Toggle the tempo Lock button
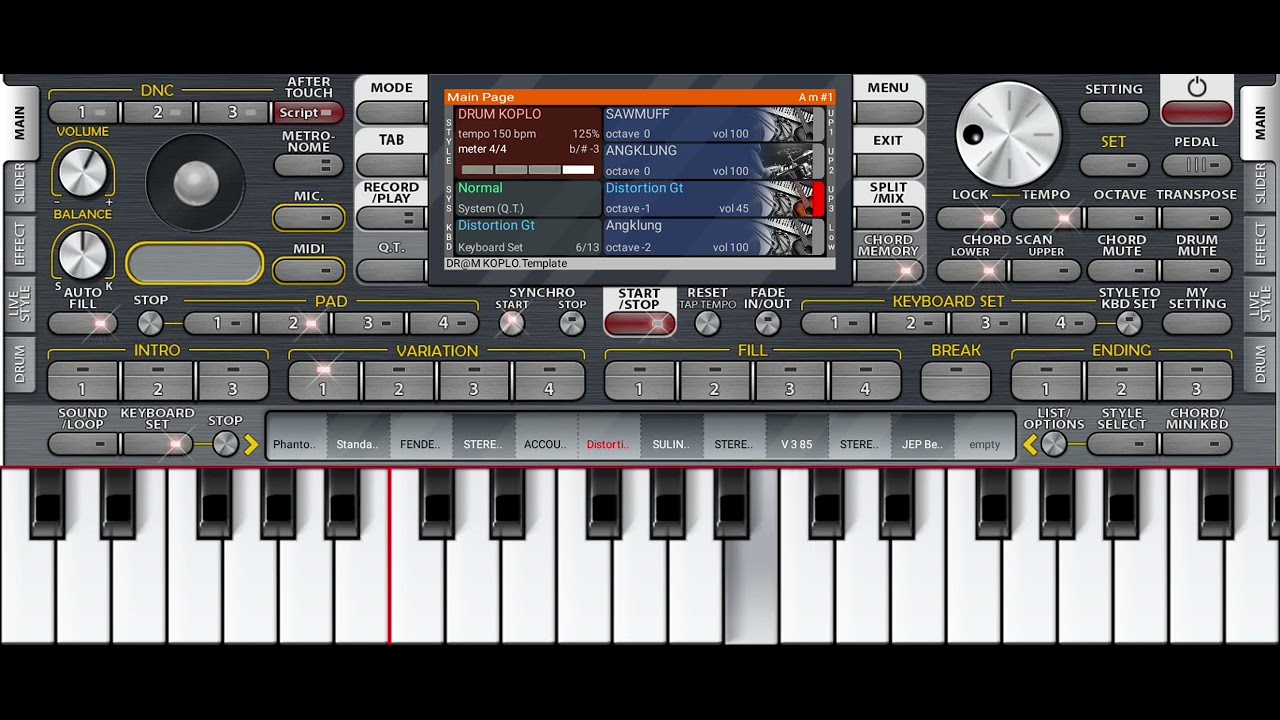Viewport: 1280px width, 720px height. [971, 218]
